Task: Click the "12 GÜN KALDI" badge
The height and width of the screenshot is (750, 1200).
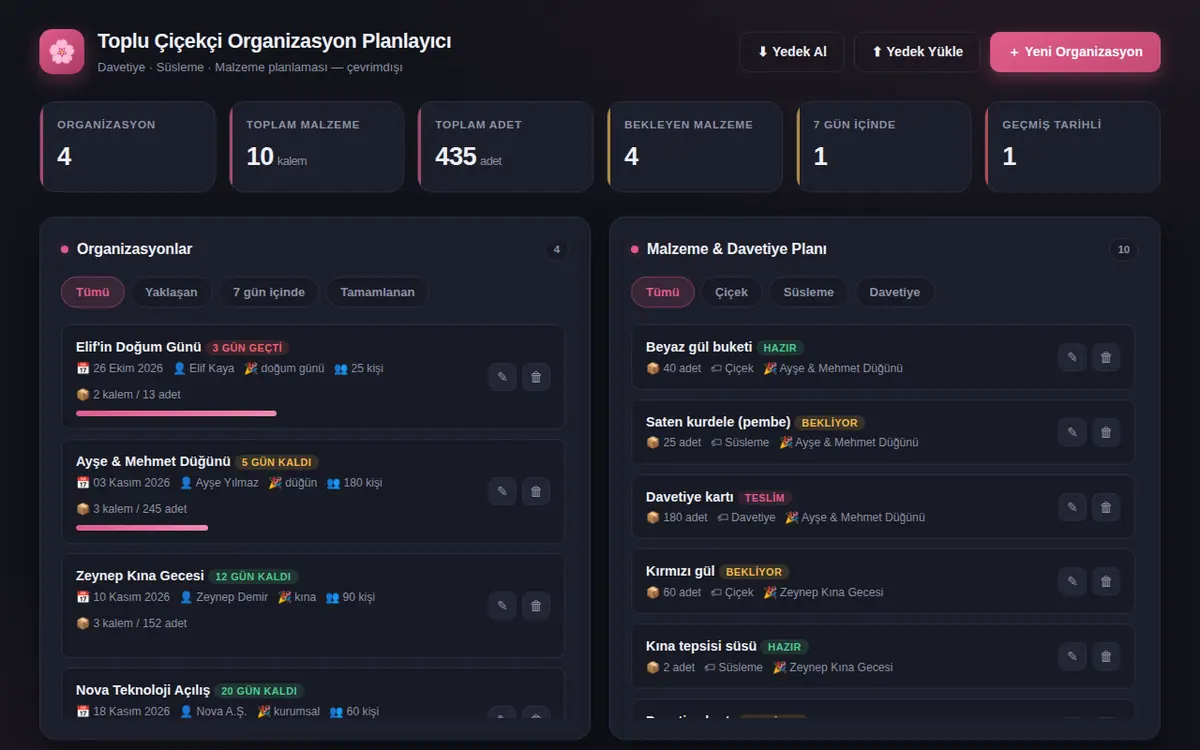Action: (253, 576)
